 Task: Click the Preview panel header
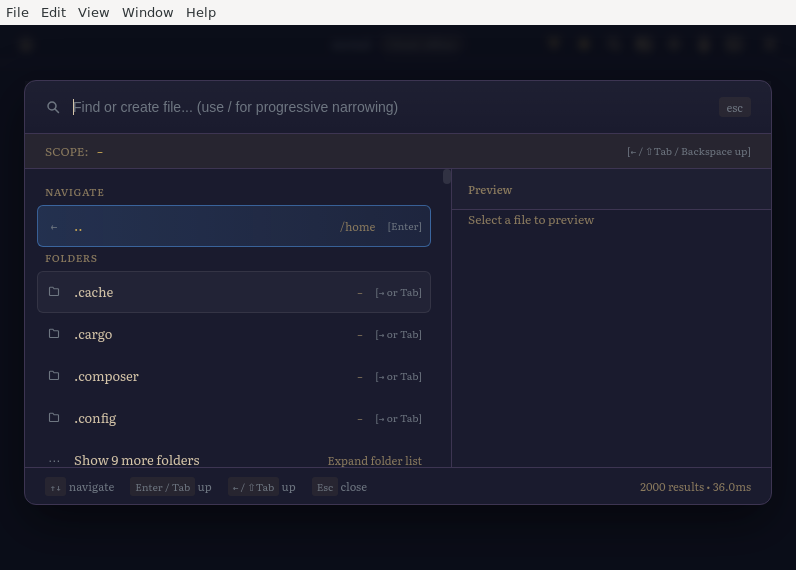pyautogui.click(x=611, y=190)
